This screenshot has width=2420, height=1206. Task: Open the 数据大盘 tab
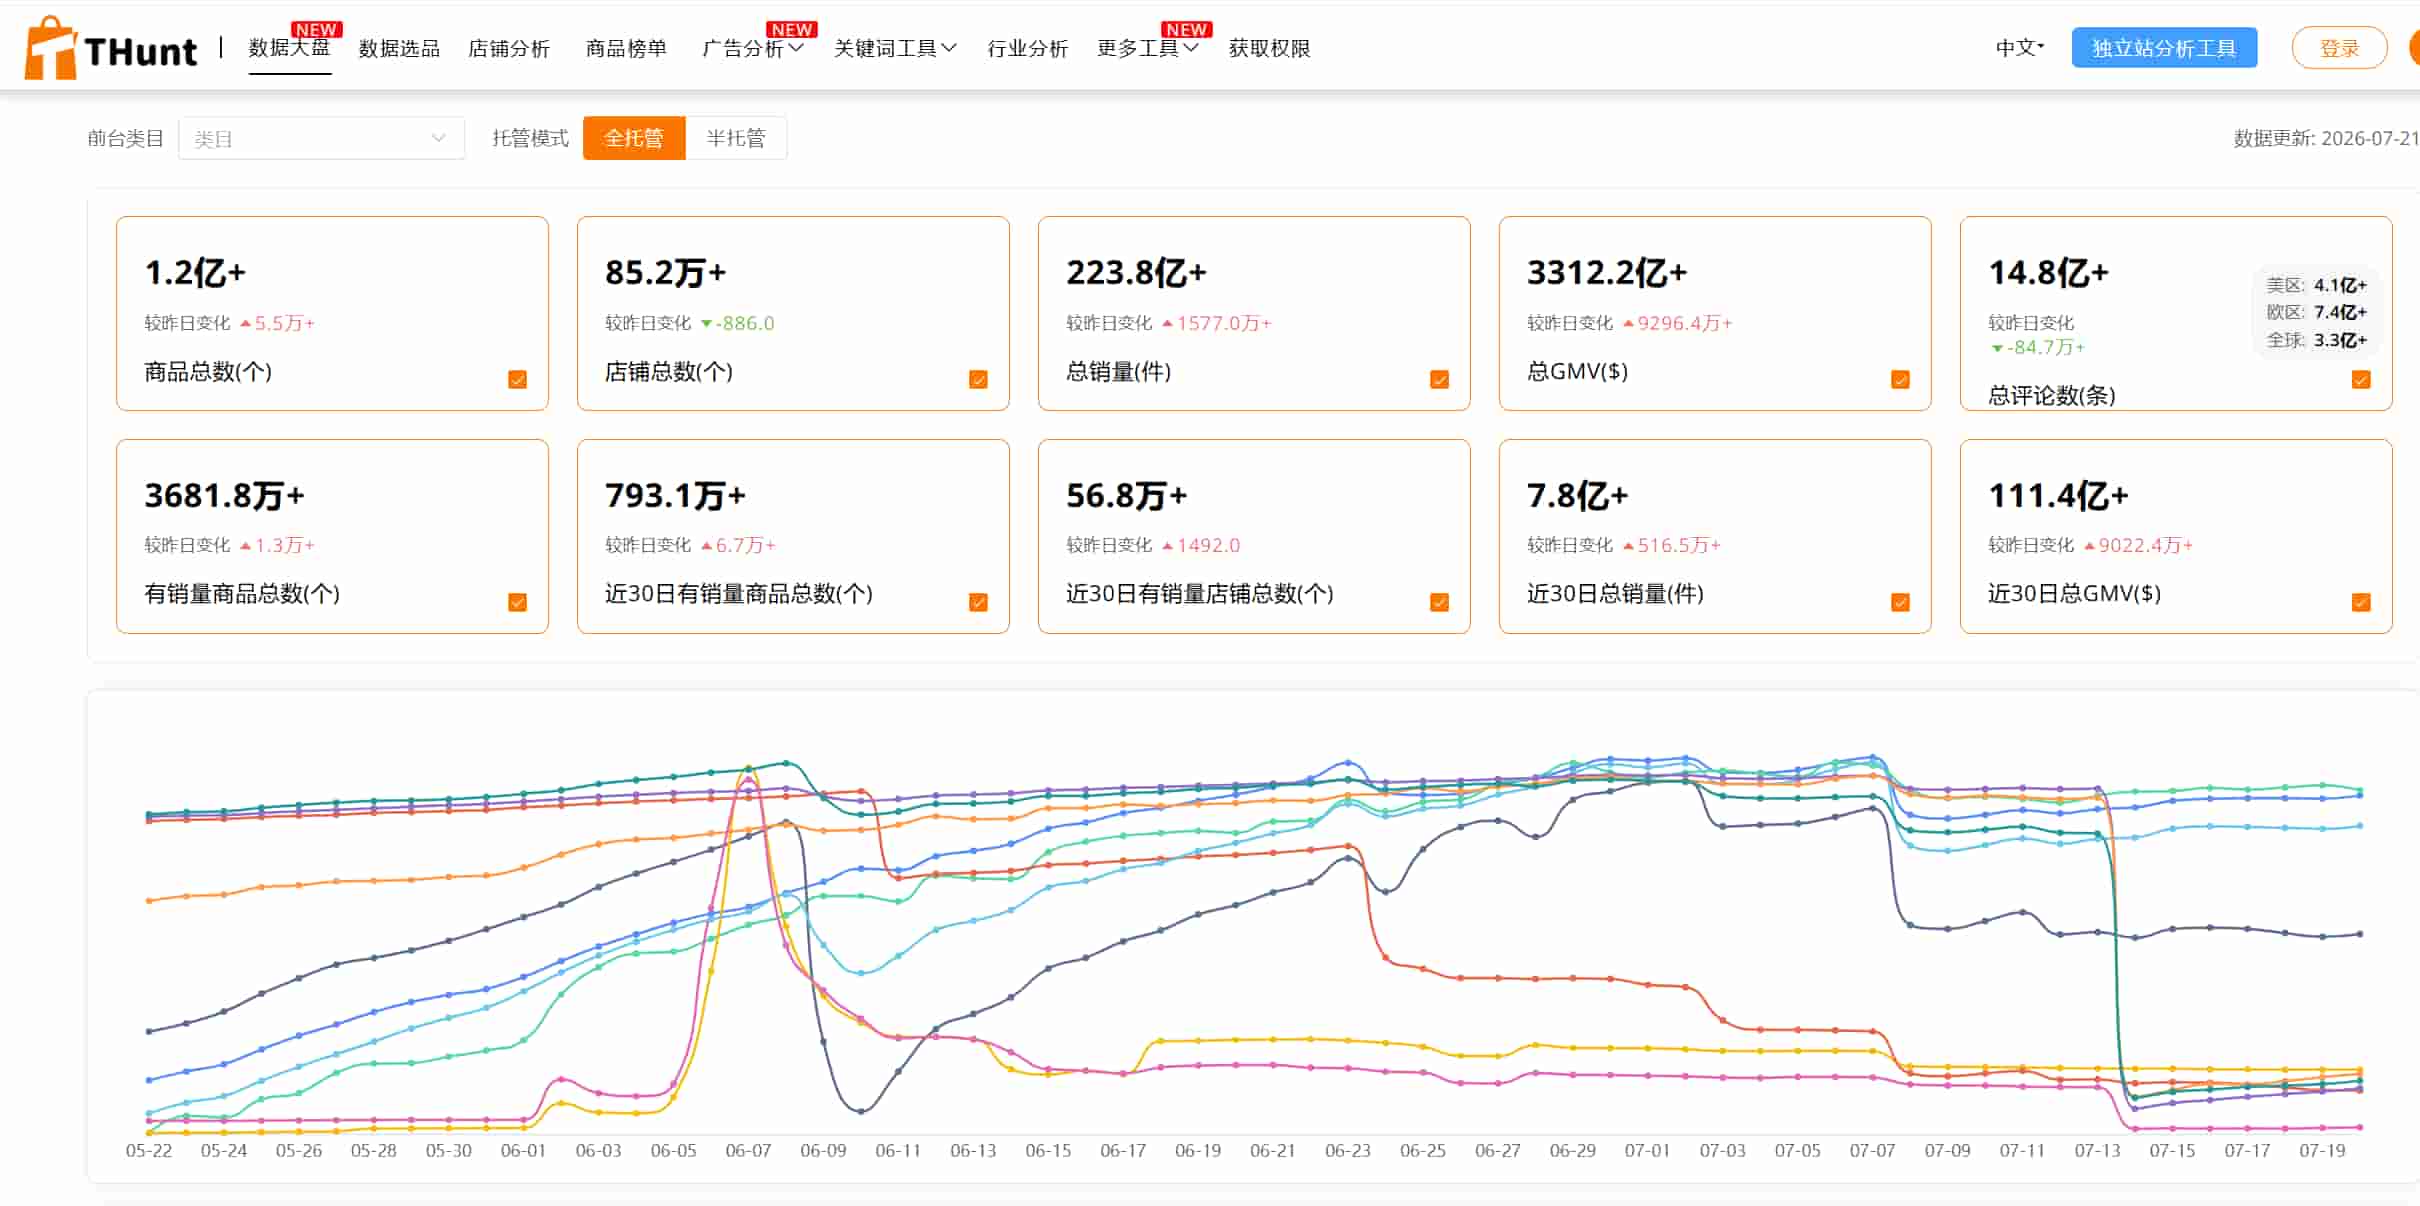(x=289, y=48)
